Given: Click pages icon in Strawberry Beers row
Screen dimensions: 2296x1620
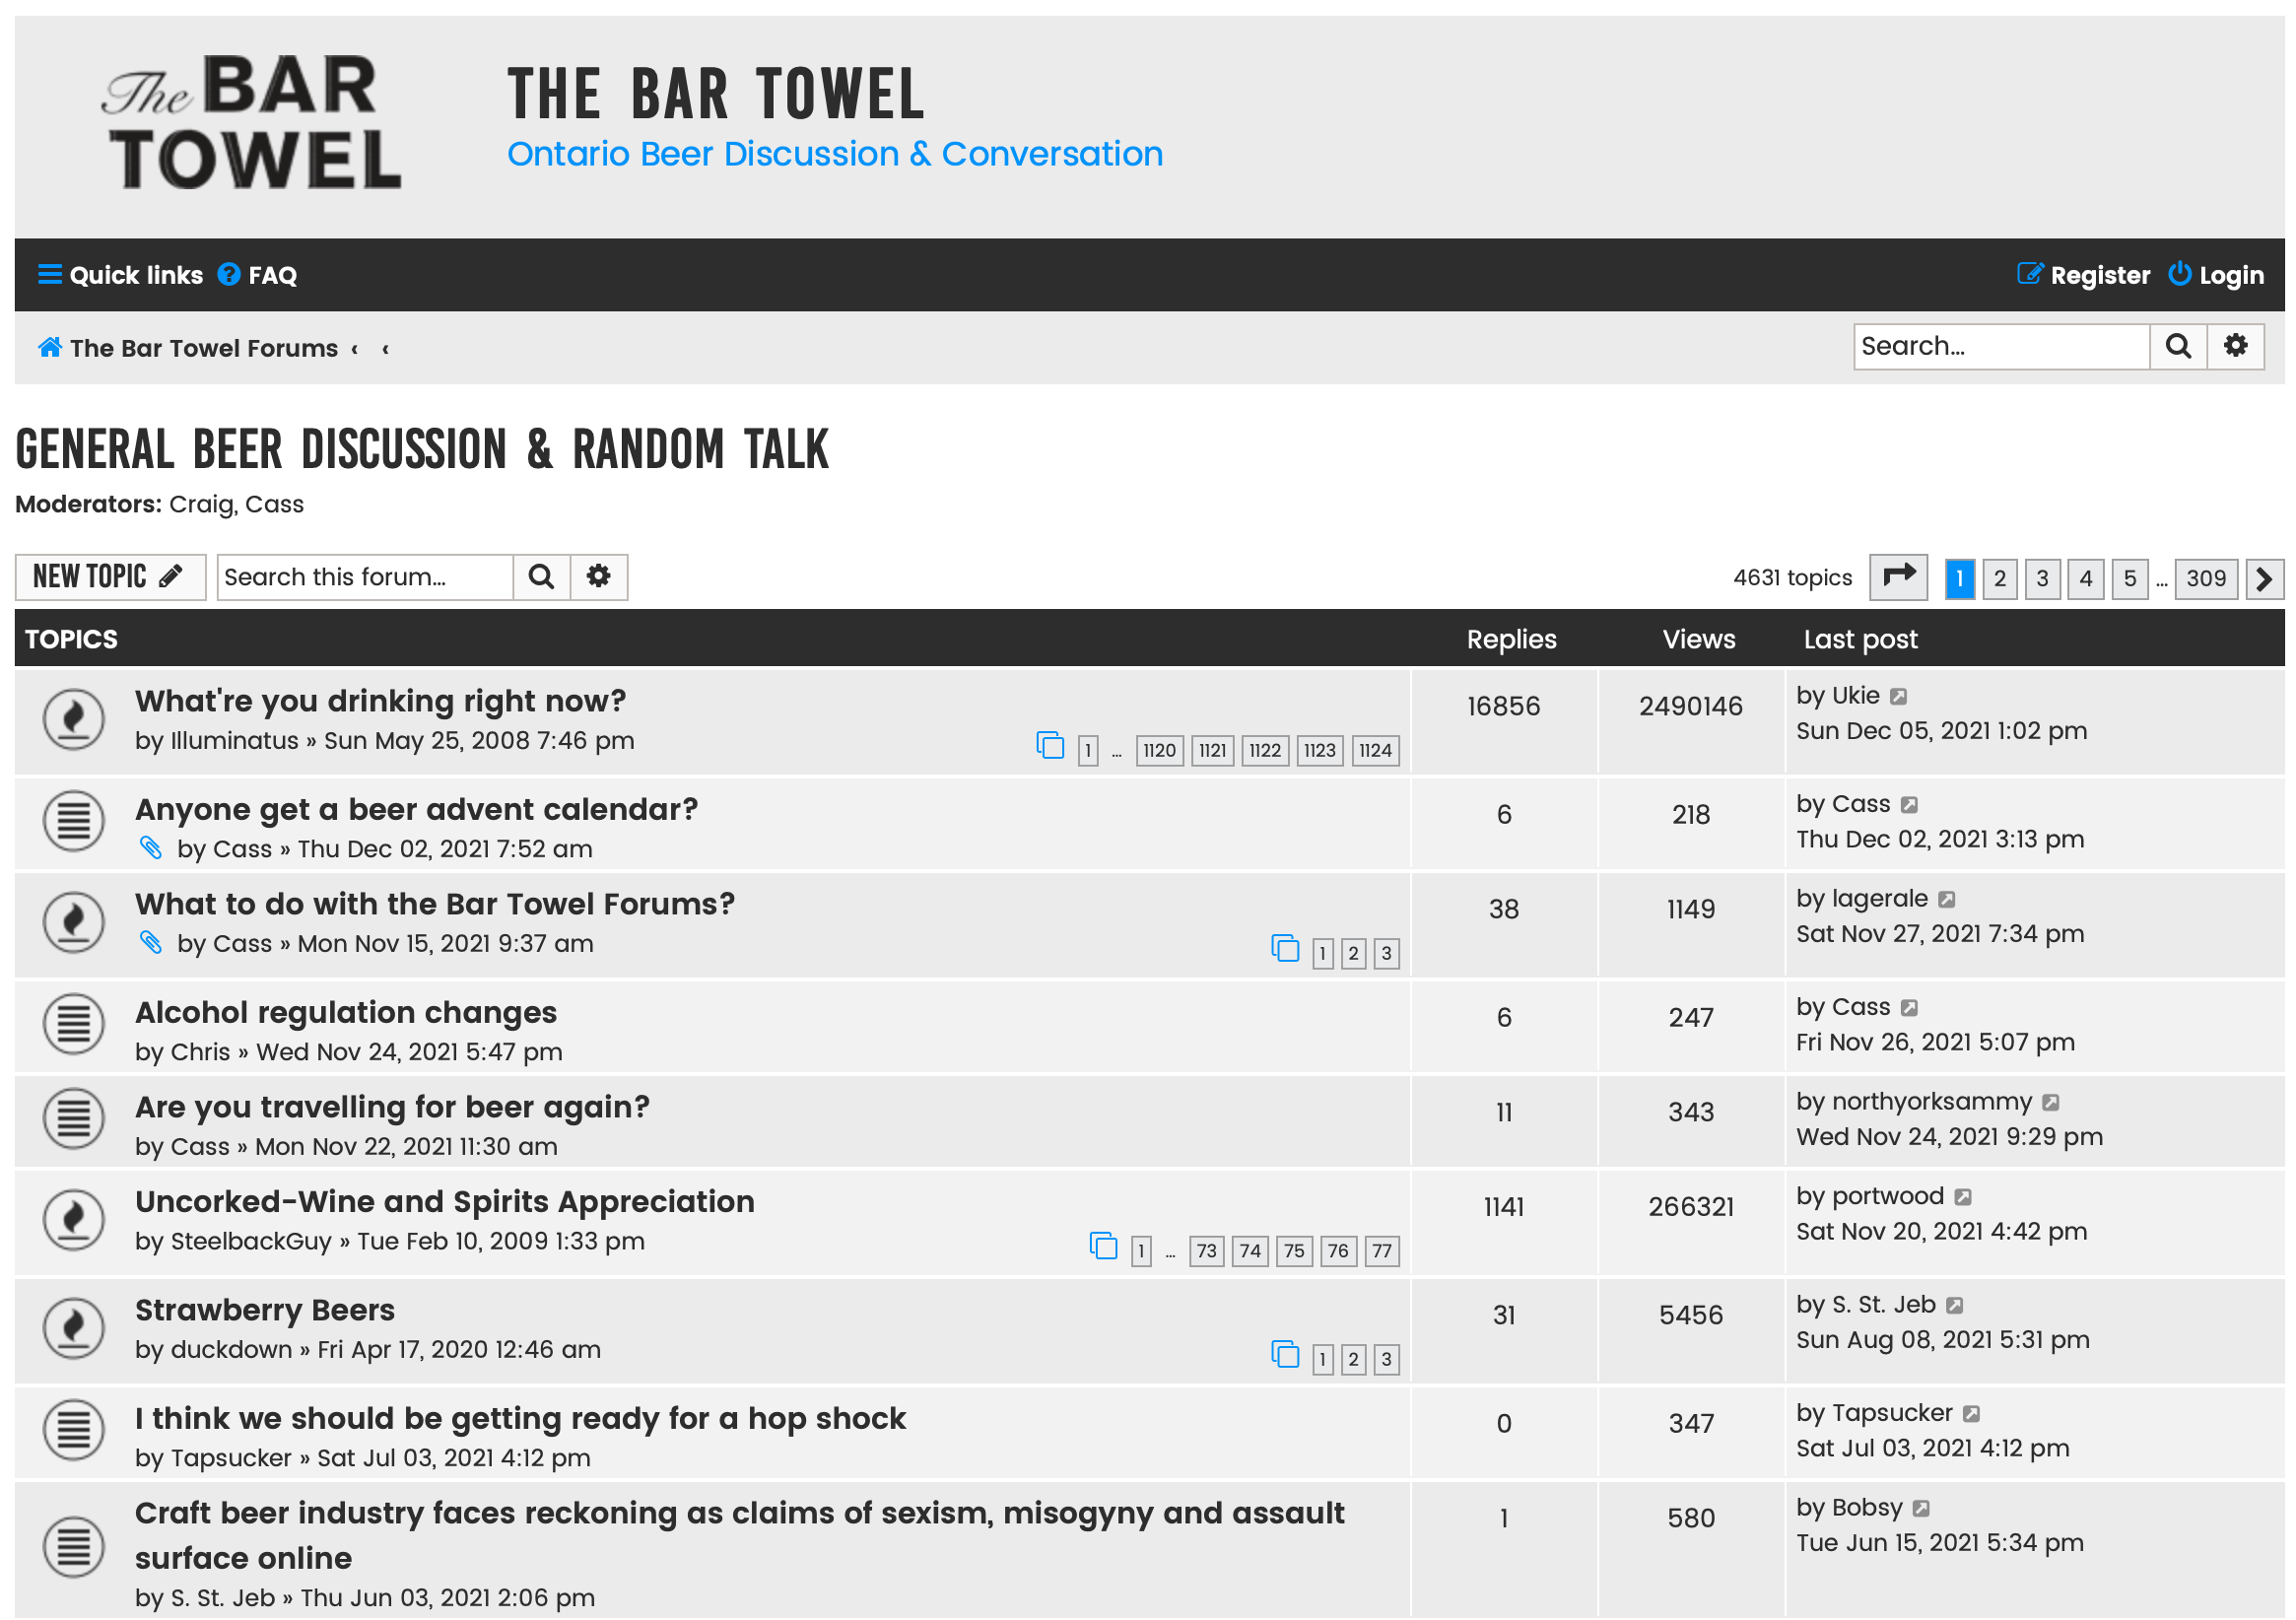Looking at the screenshot, I should pos(1285,1356).
